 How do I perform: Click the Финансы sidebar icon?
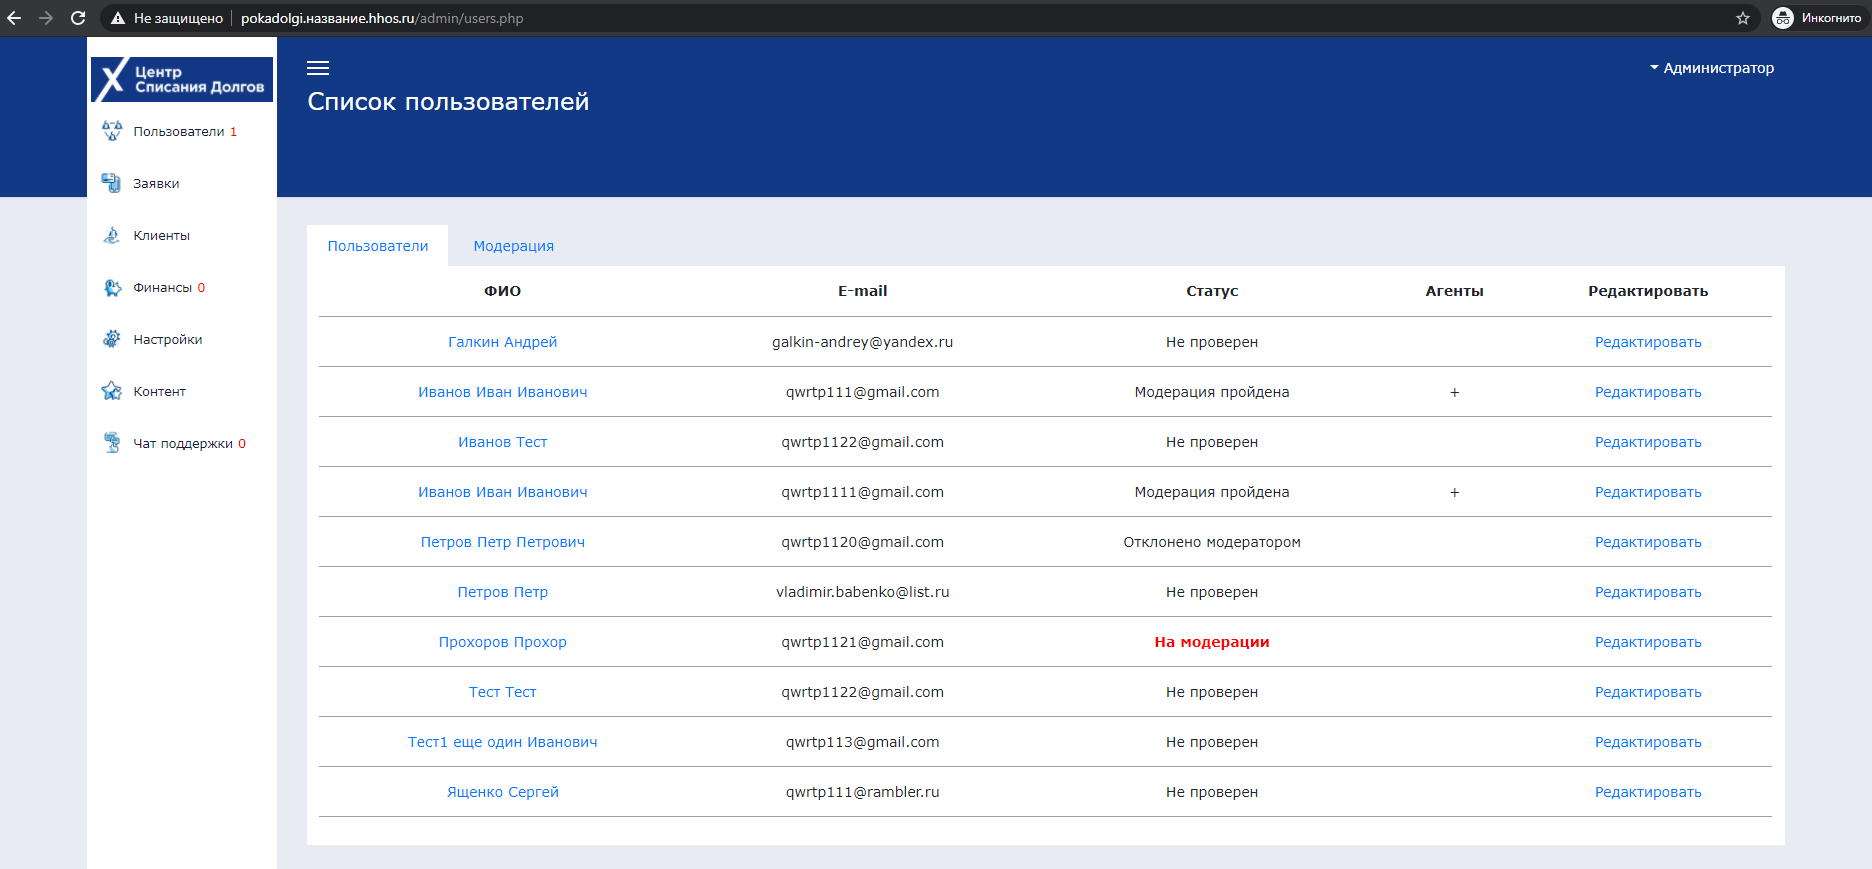112,287
